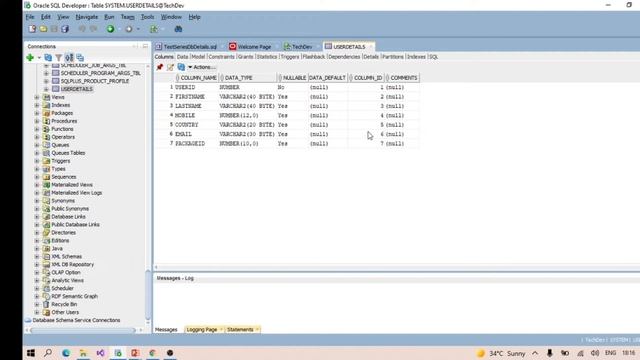The width and height of the screenshot is (640, 360).
Task: Click the binoculars Find DB Object icon
Action: point(178,29)
